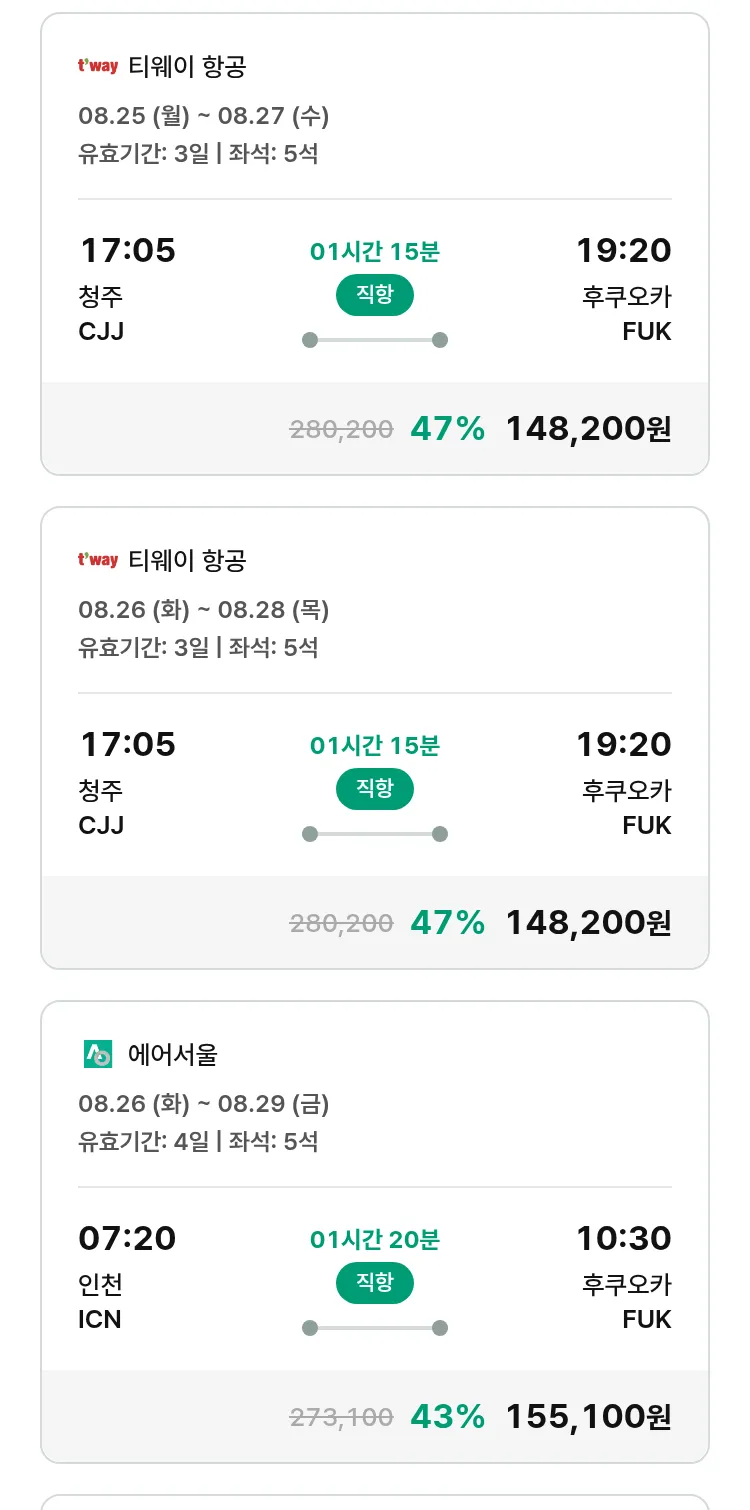Select the 155,100원 price

click(588, 1416)
